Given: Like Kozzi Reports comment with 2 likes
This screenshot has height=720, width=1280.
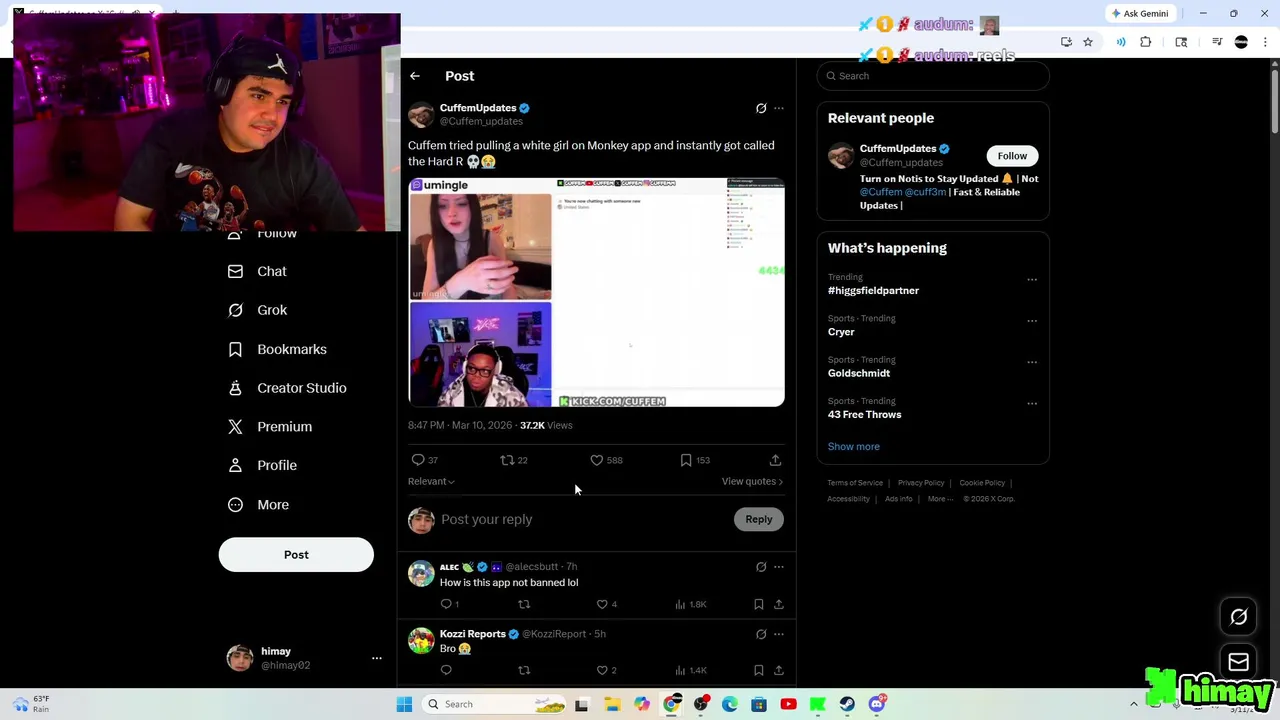Looking at the screenshot, I should (x=602, y=670).
